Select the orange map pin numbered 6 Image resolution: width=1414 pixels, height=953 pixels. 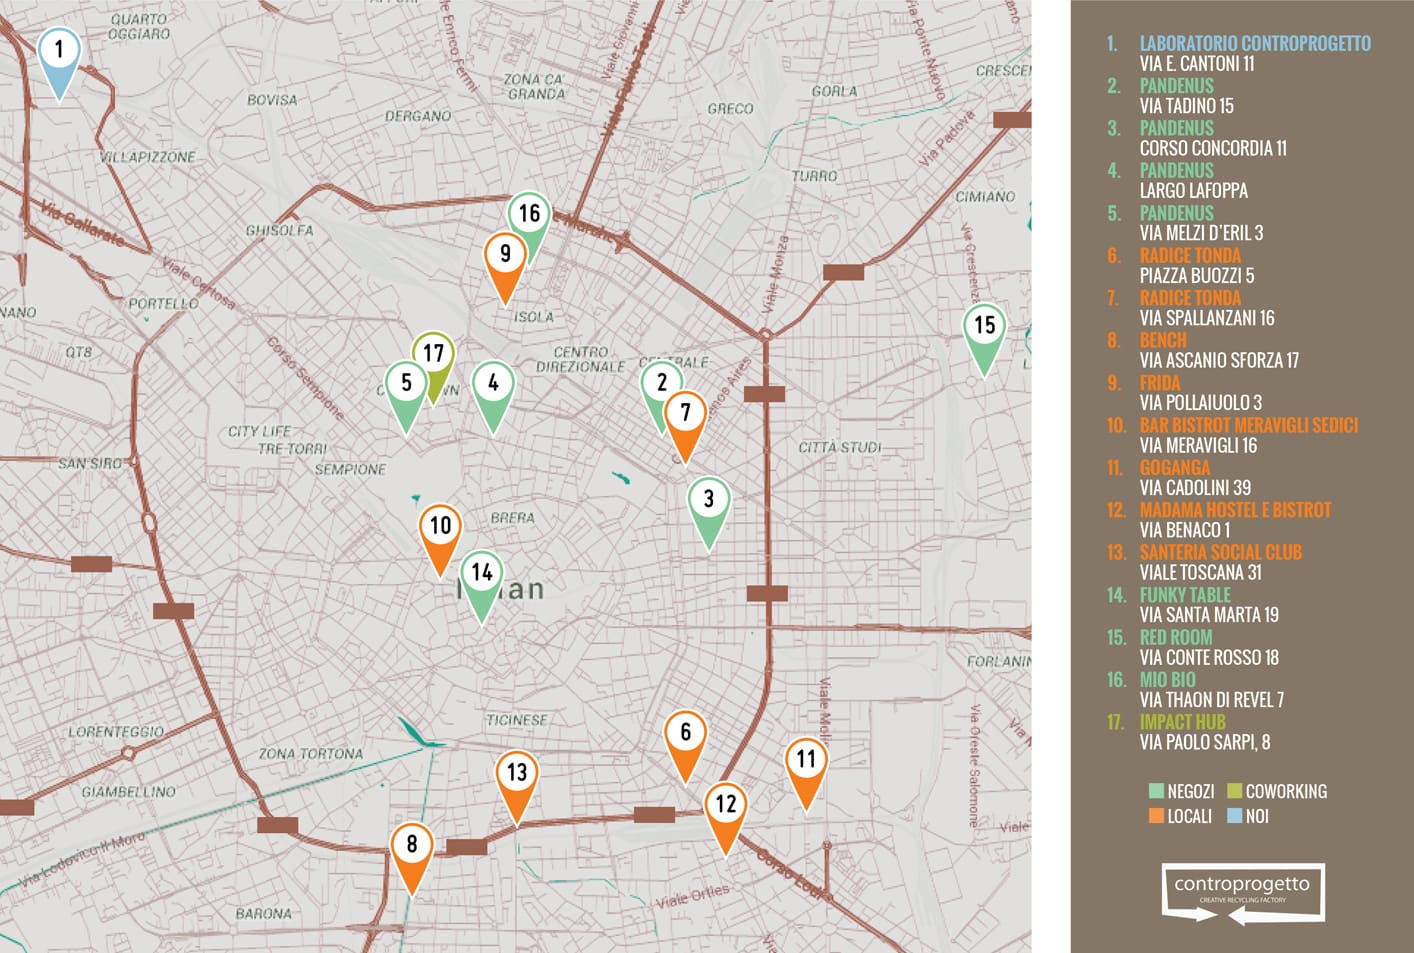coord(686,747)
